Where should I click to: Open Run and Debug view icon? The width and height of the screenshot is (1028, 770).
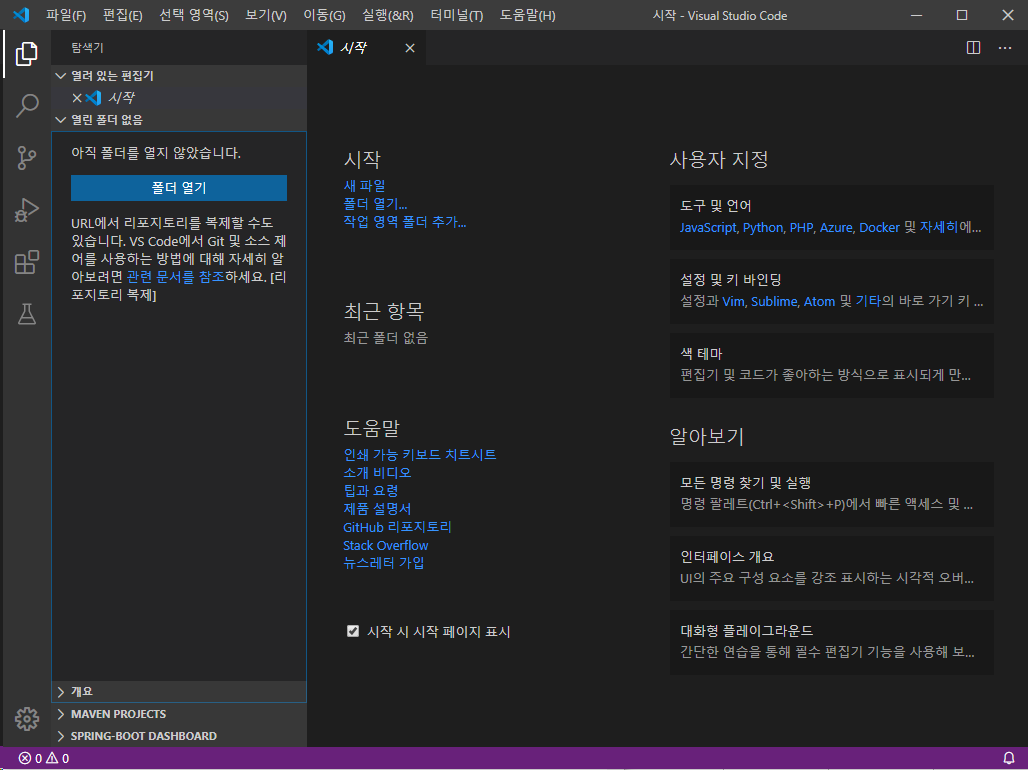tap(26, 211)
